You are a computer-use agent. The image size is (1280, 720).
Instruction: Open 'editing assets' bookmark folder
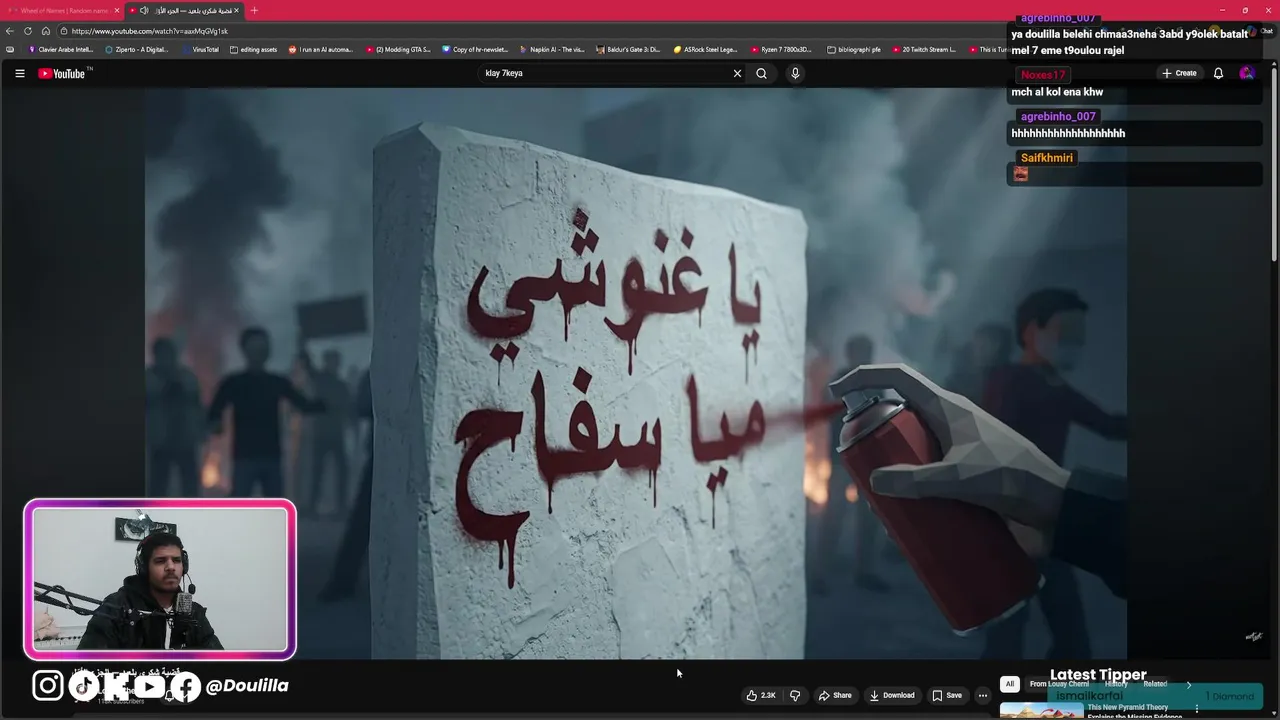[253, 49]
